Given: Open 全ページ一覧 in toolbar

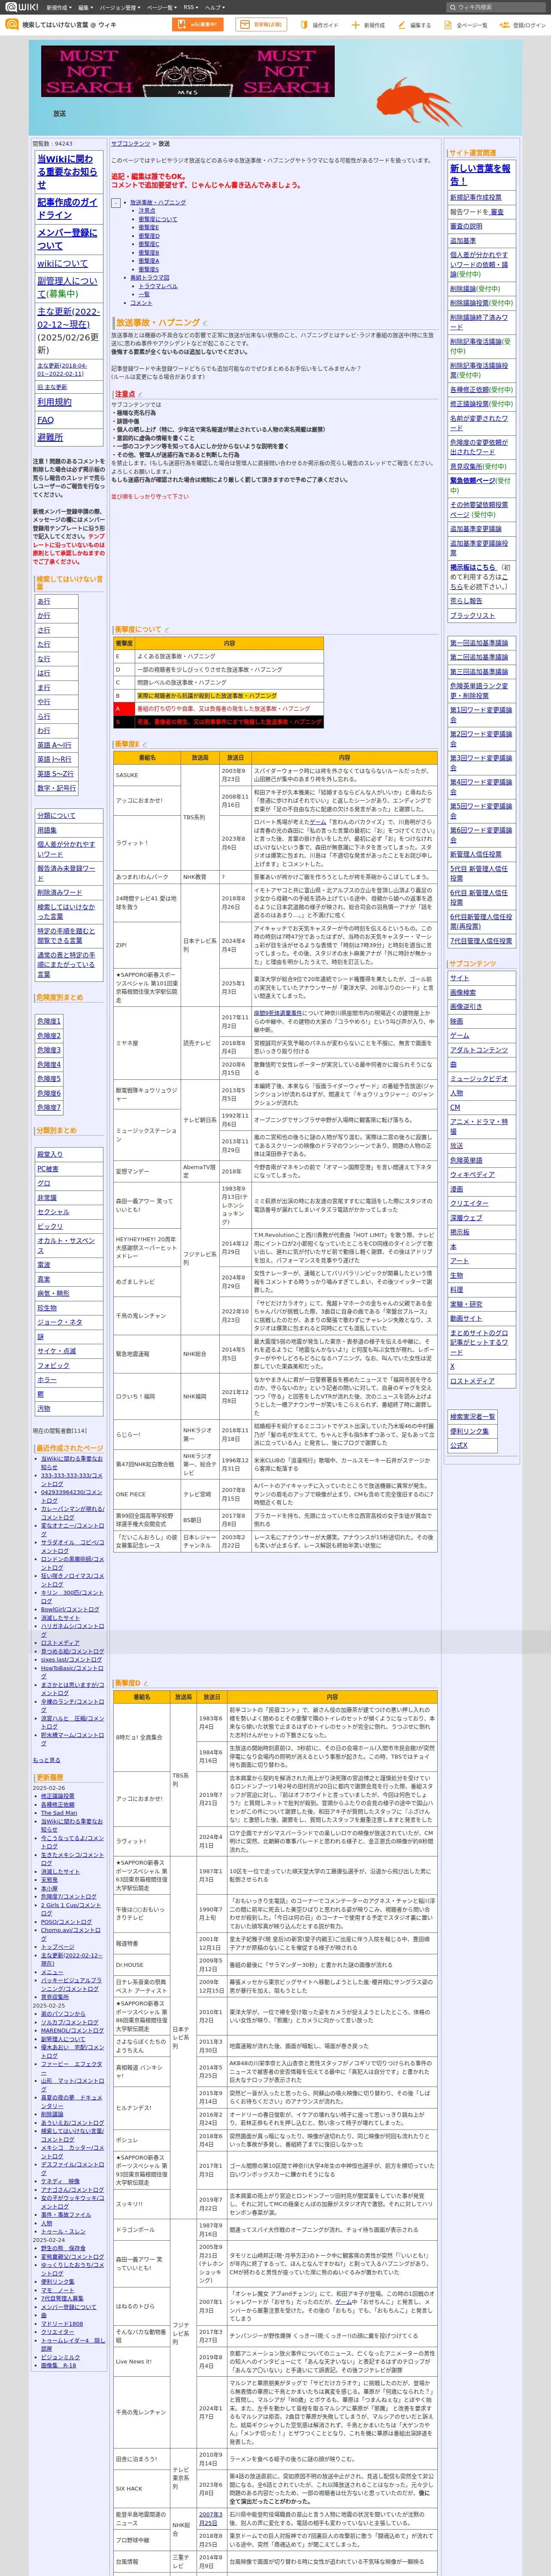Looking at the screenshot, I should coord(466,25).
